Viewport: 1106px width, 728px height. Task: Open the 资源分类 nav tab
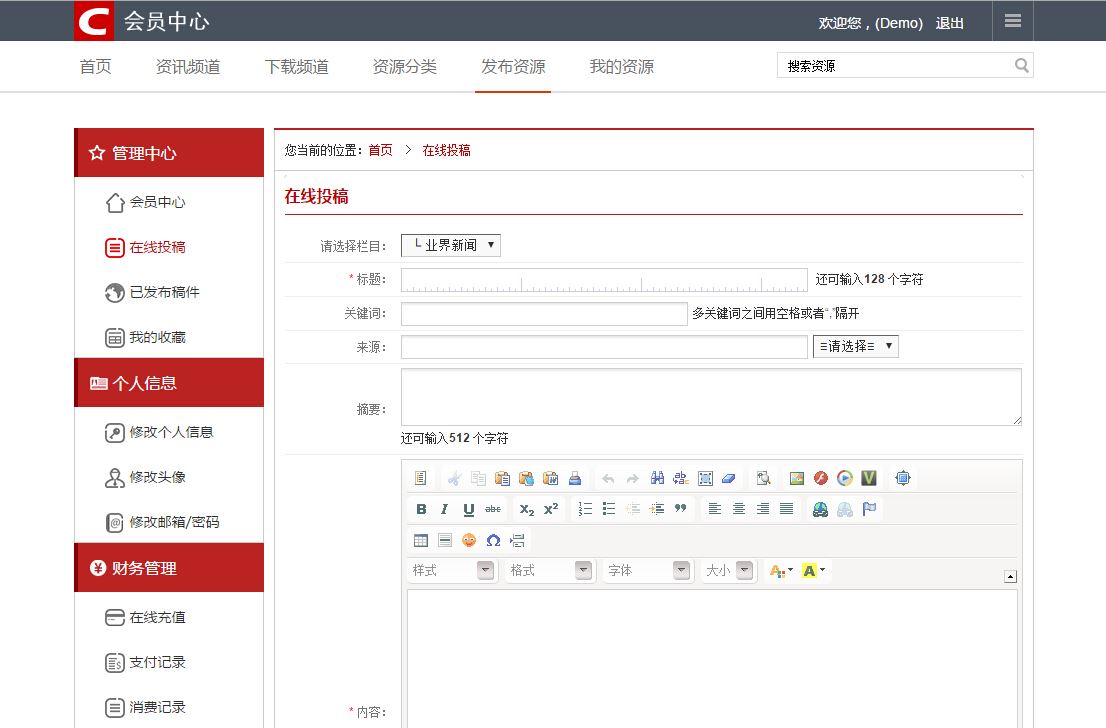coord(405,67)
